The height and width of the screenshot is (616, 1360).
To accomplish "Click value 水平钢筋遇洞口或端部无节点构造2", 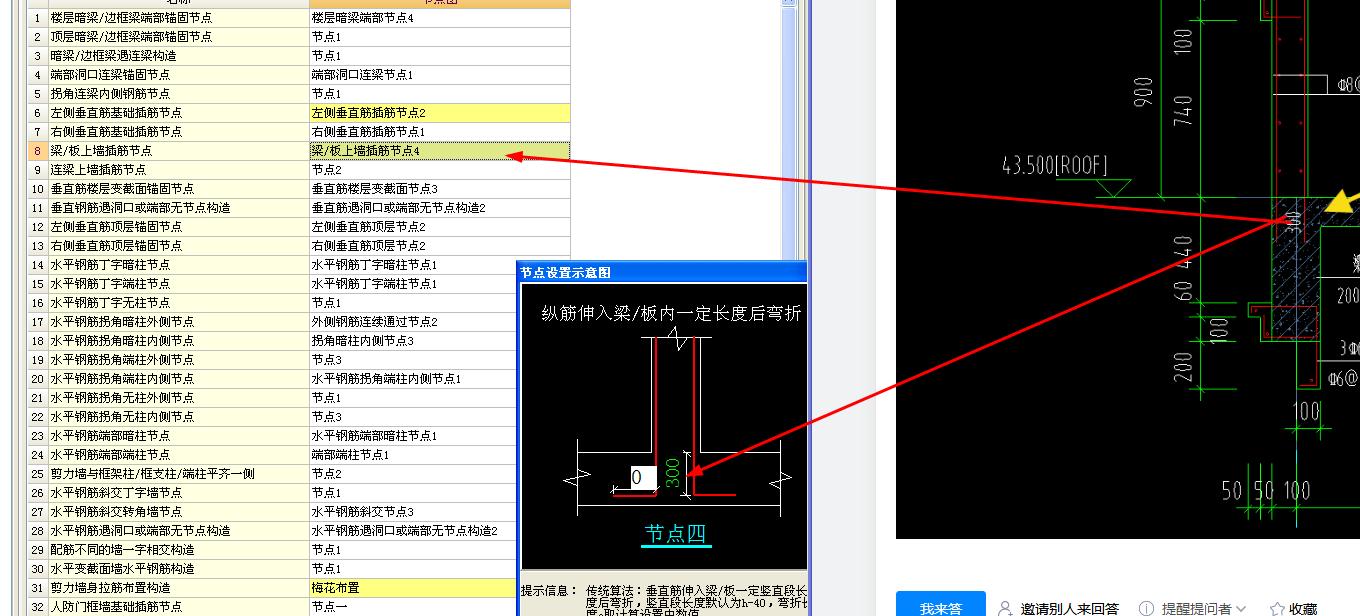I will coord(413,531).
